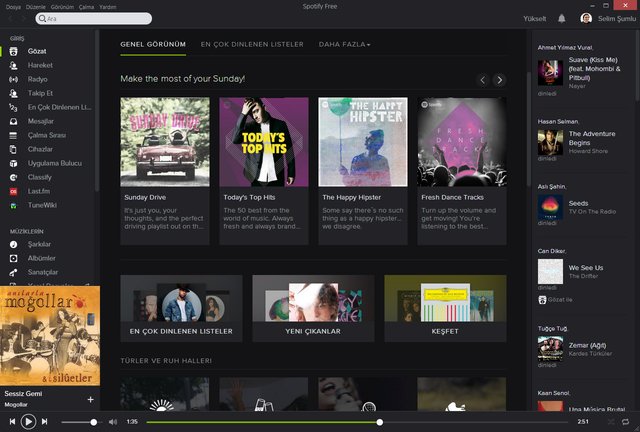Click the Moğollar artist name under title

tap(16, 405)
